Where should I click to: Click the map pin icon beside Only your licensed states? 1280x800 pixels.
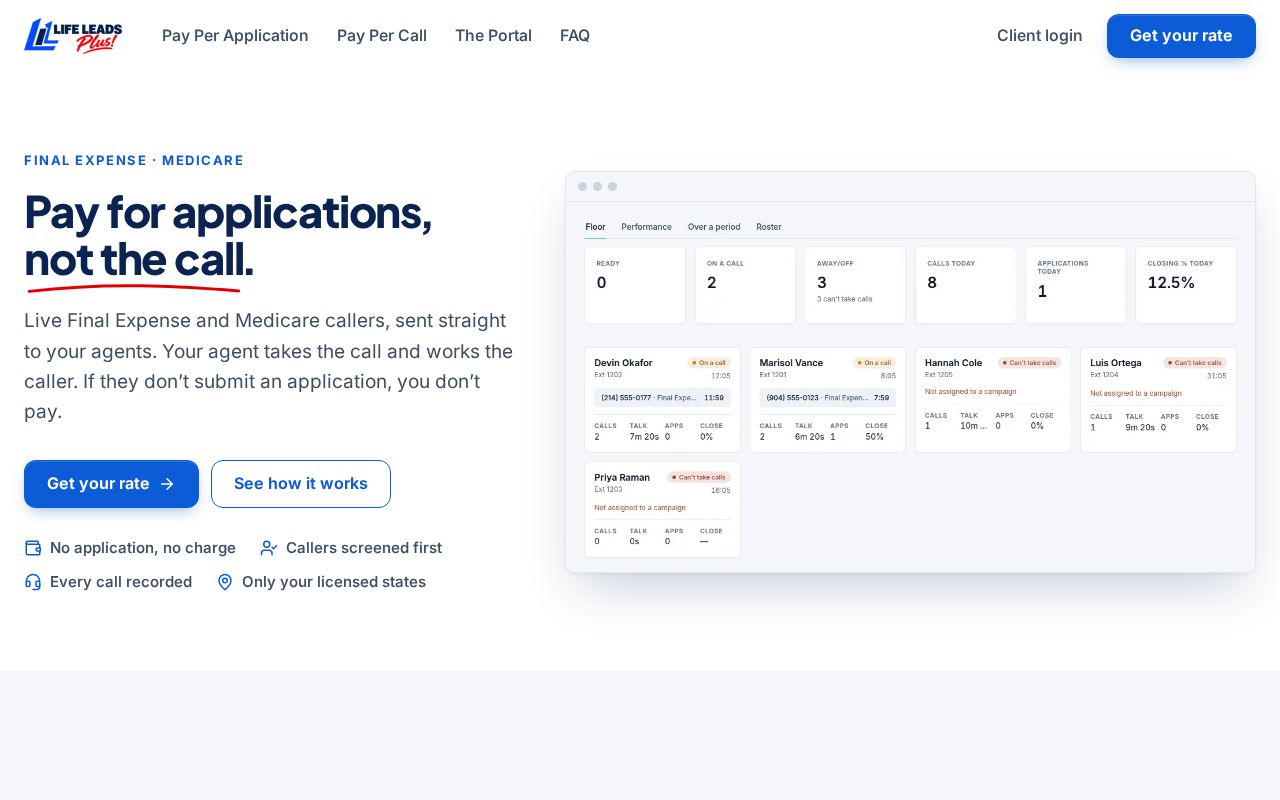tap(225, 582)
